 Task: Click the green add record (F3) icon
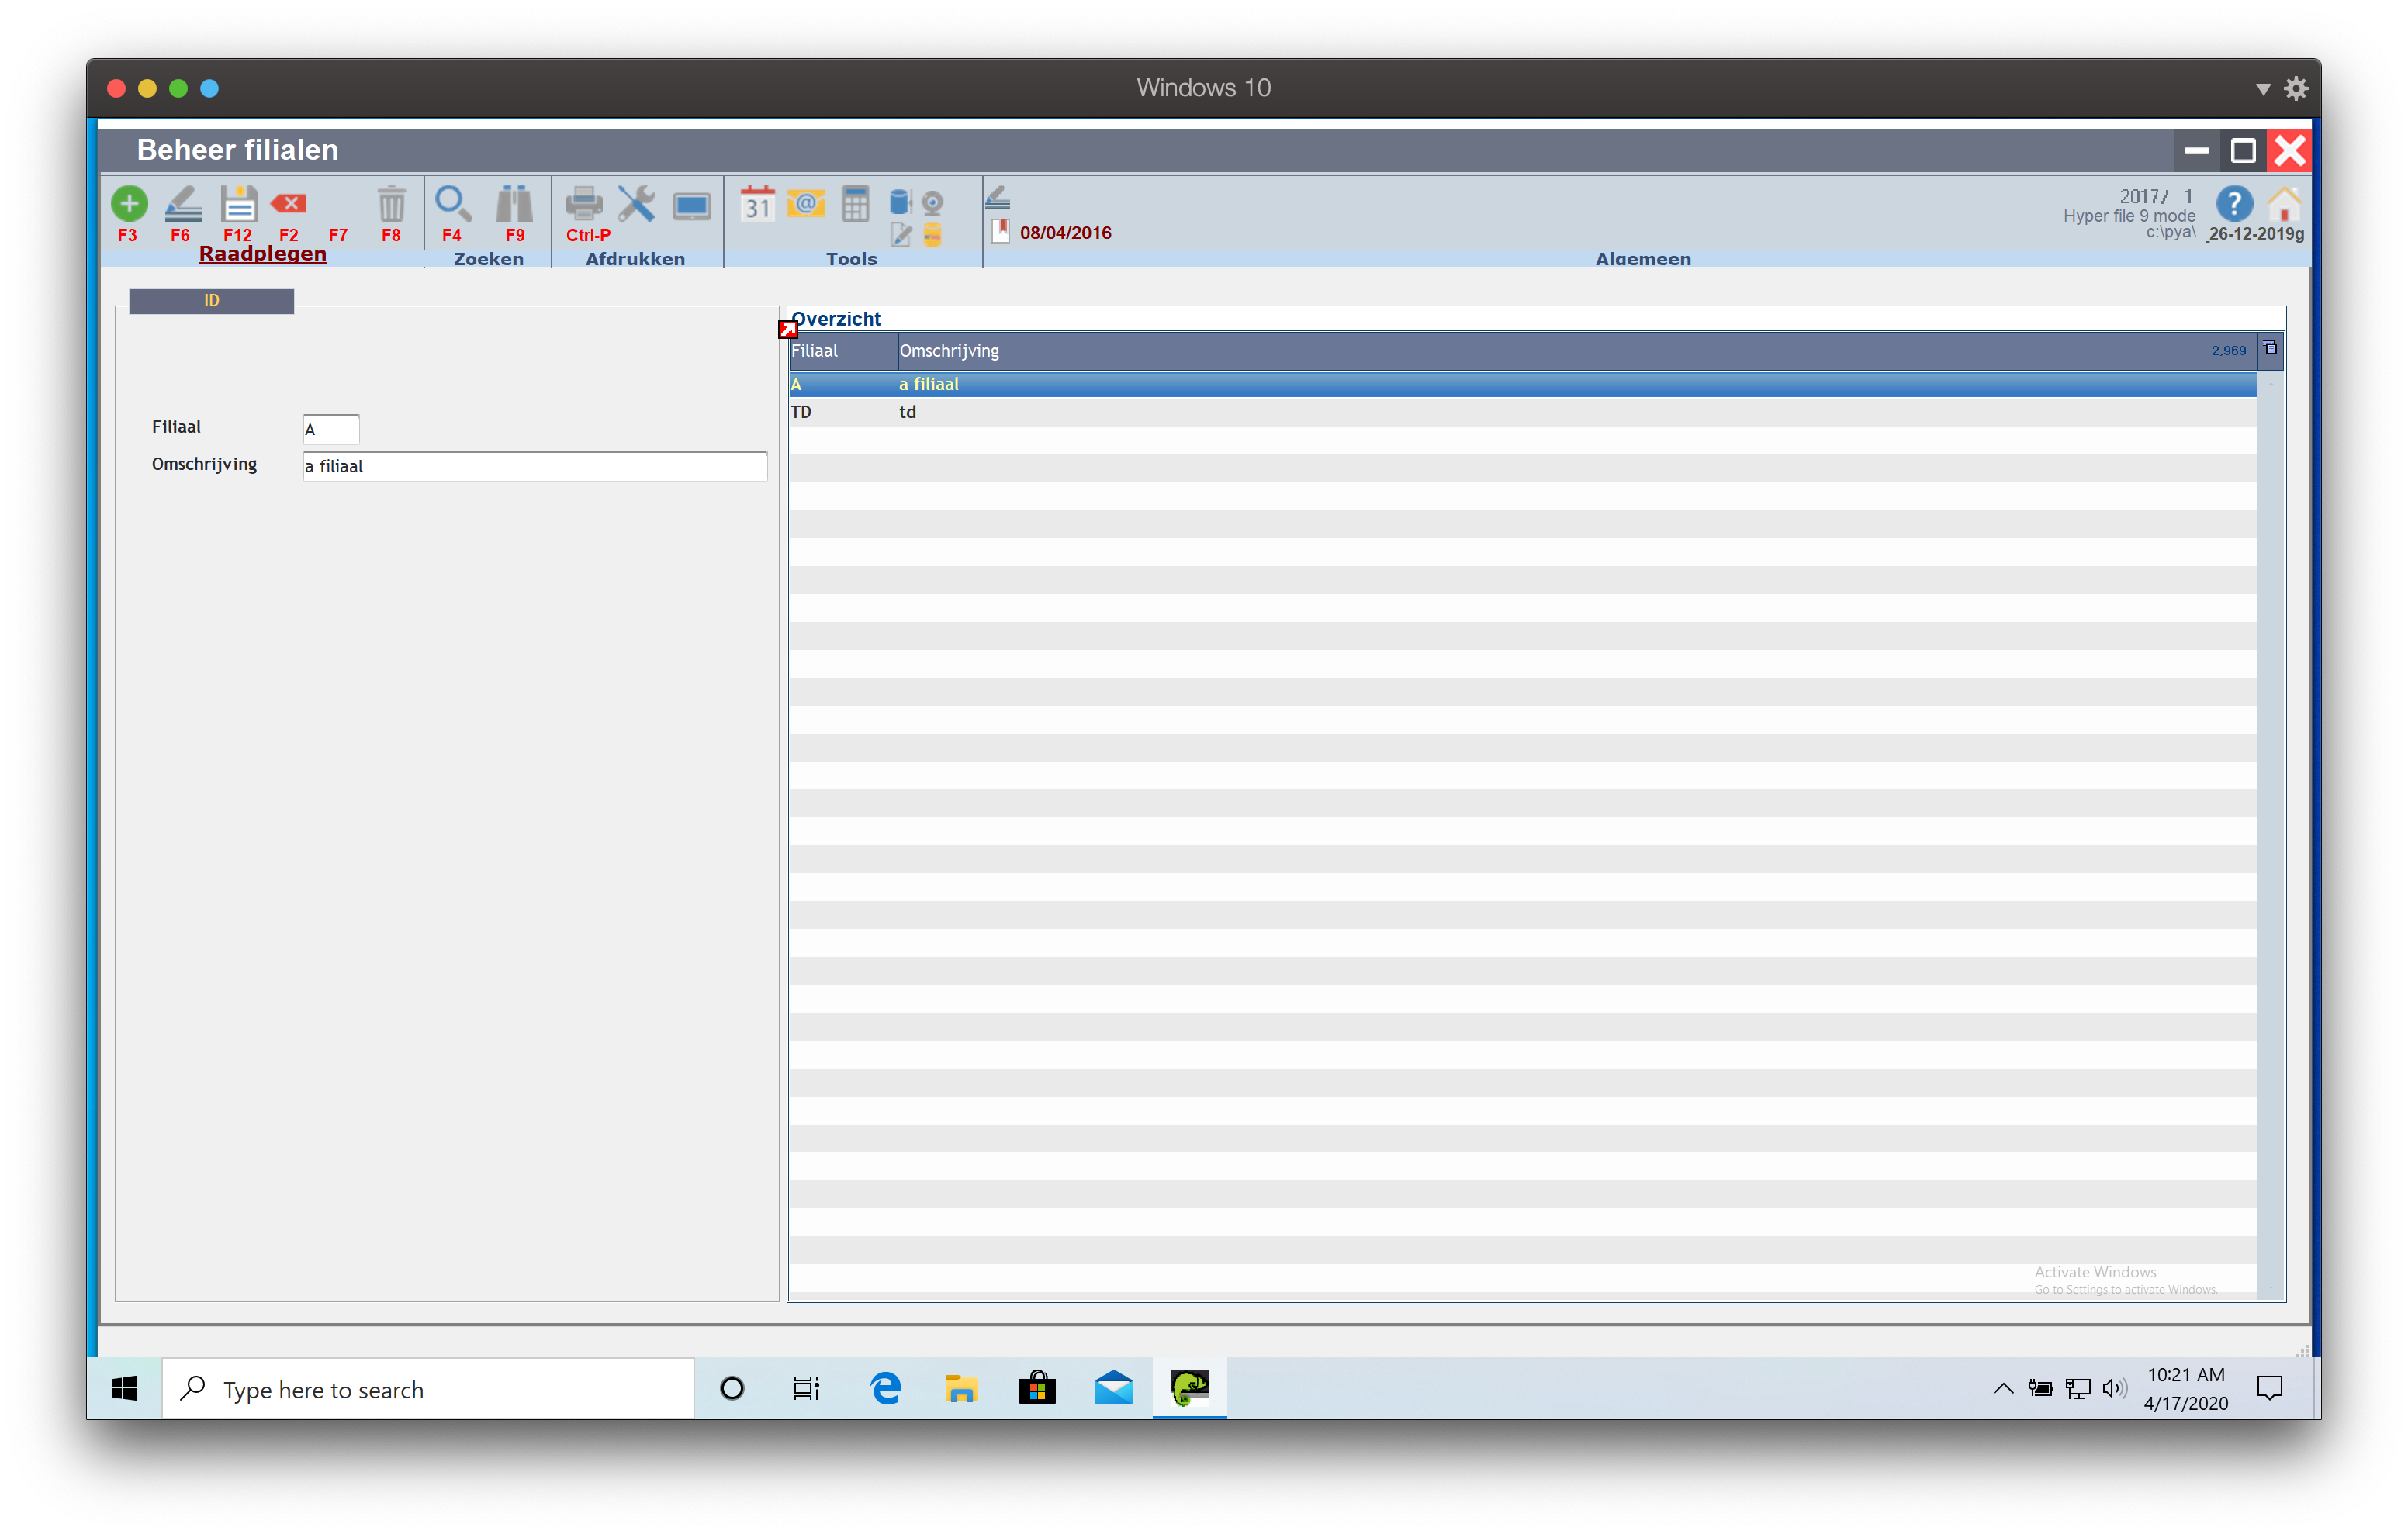pyautogui.click(x=129, y=204)
